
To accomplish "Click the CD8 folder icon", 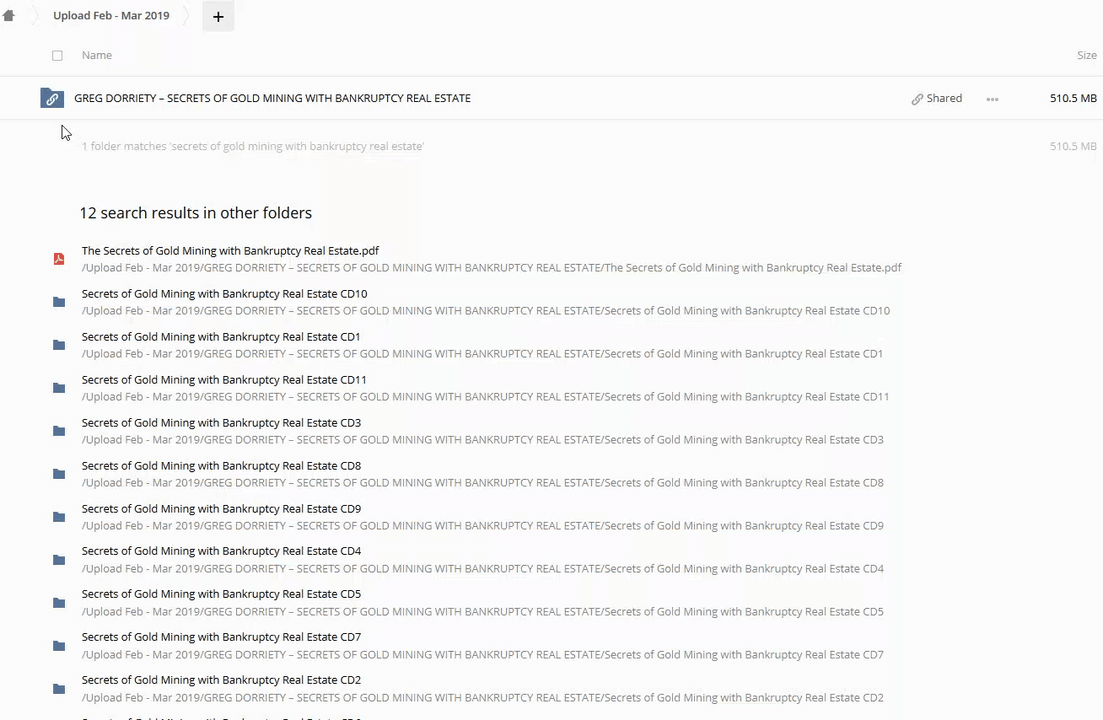I will (x=59, y=474).
